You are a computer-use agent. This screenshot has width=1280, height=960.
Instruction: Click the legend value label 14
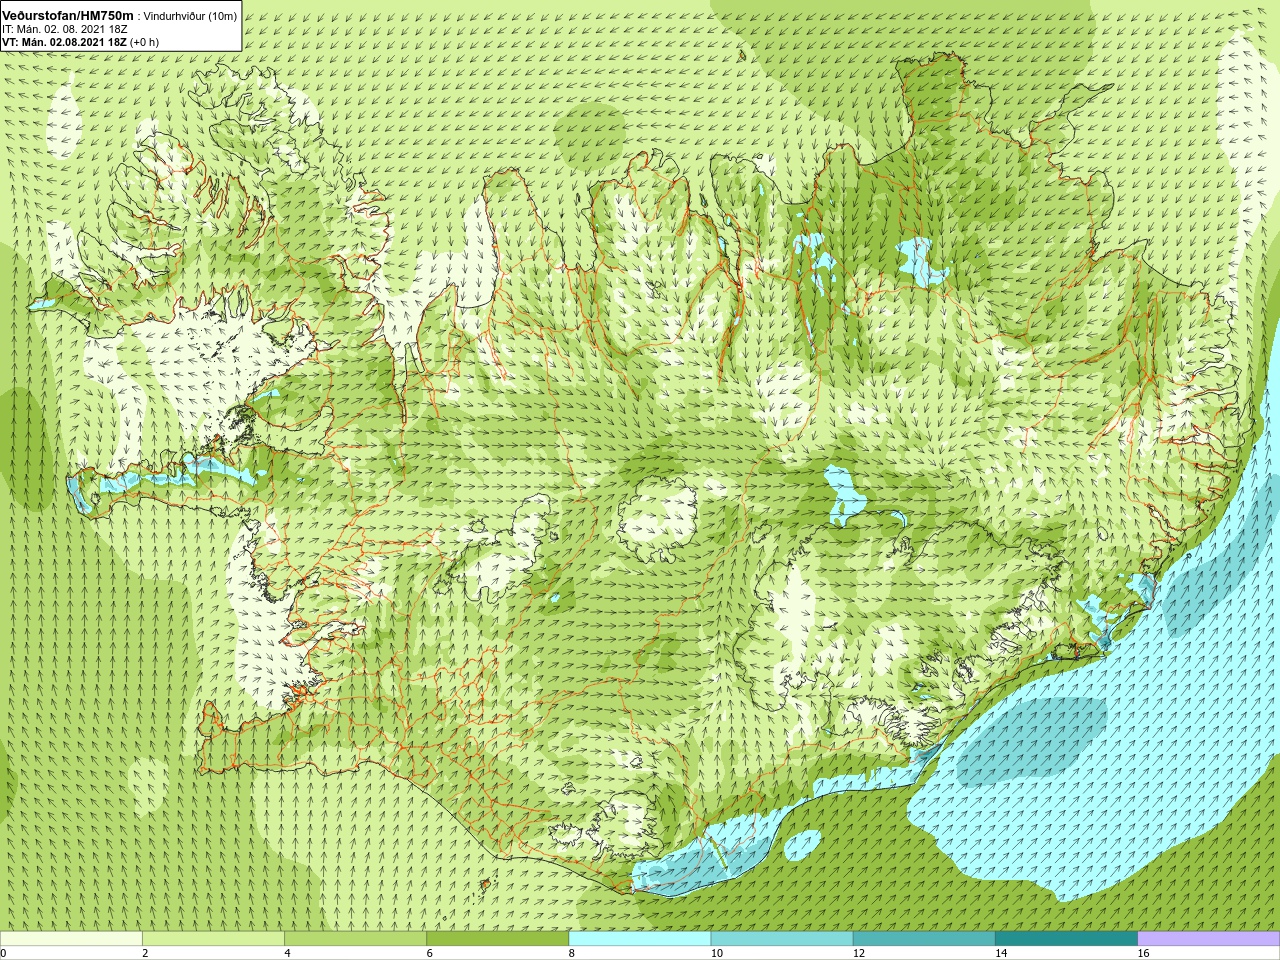[1001, 953]
